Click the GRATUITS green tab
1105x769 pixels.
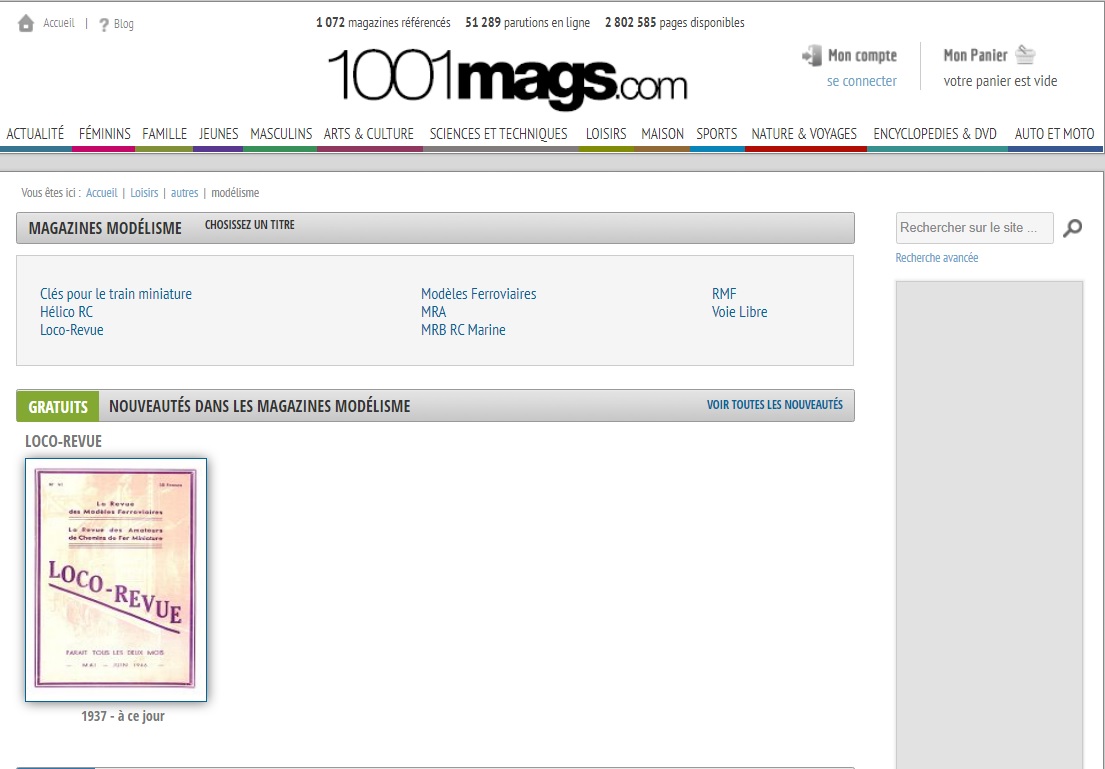(58, 406)
